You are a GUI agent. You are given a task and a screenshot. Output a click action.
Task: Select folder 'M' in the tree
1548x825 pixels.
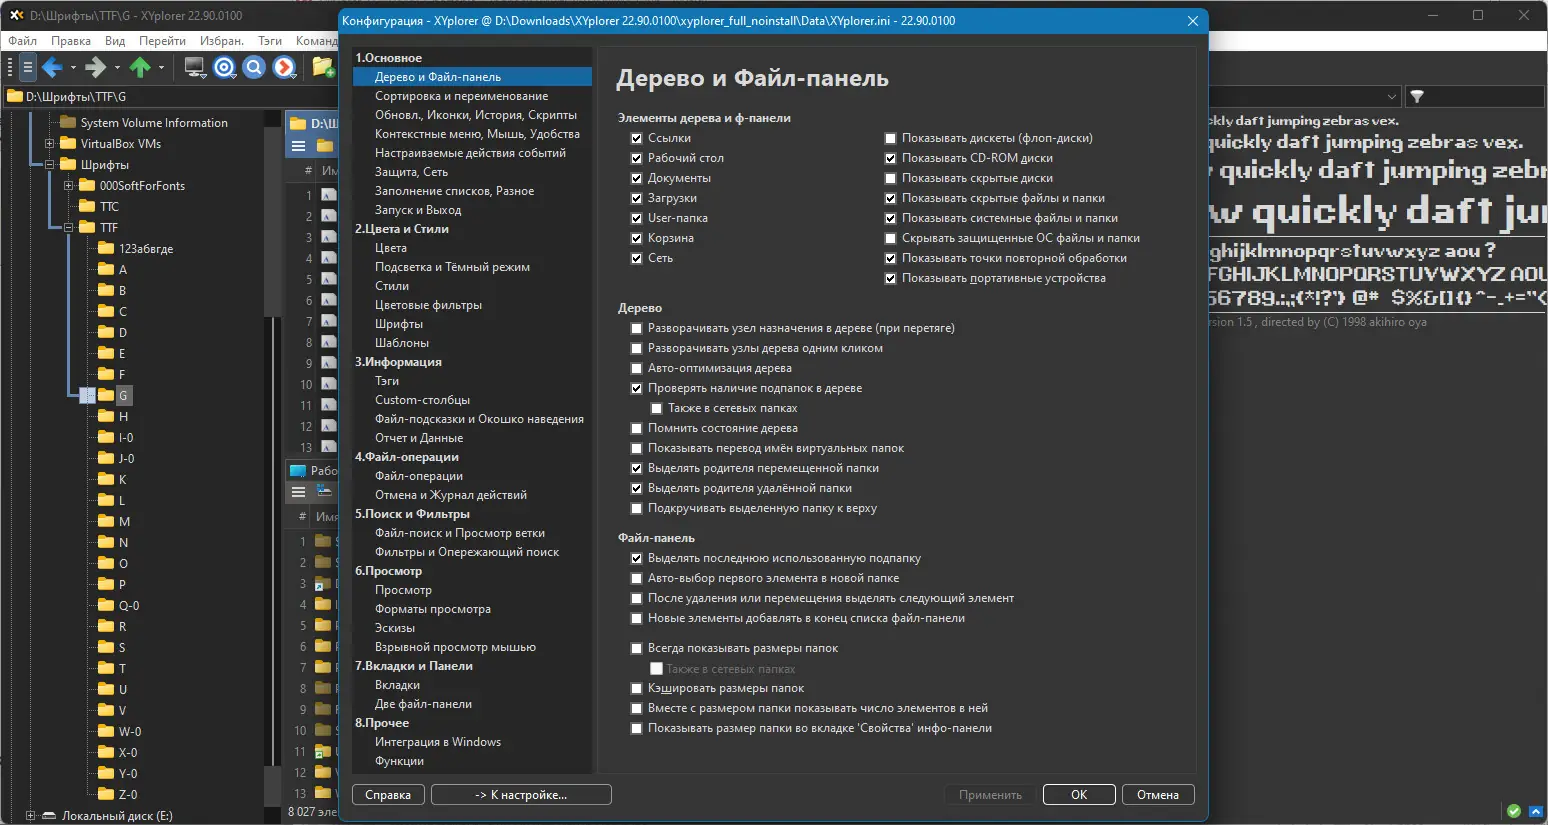(124, 522)
